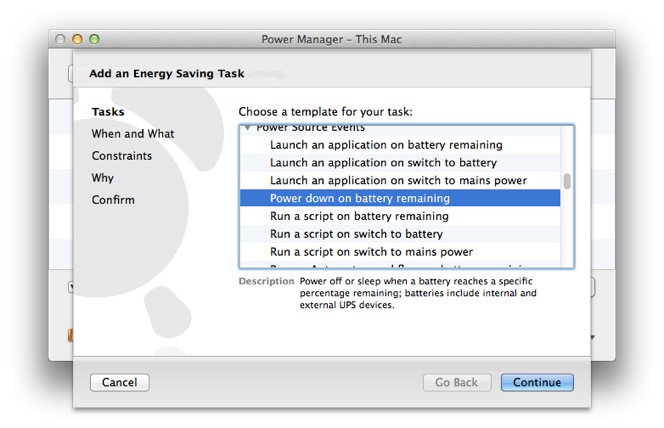
Task: Choose Run a script on switch to mains power
Action: (x=400, y=251)
